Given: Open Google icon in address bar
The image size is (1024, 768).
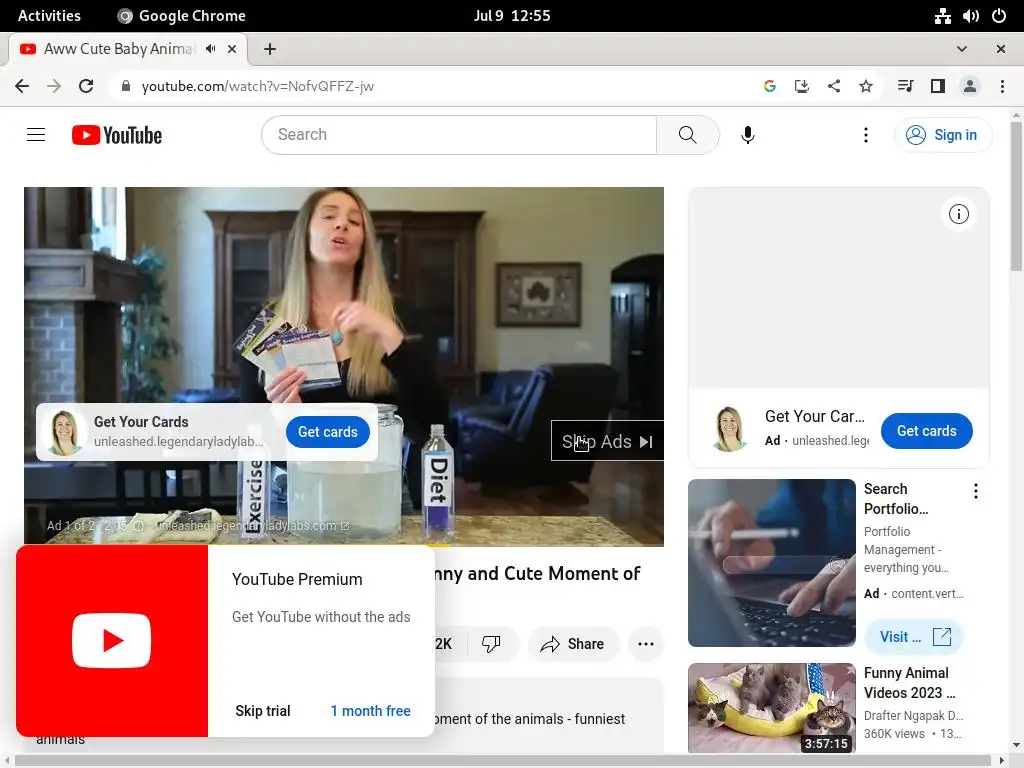Looking at the screenshot, I should point(769,86).
